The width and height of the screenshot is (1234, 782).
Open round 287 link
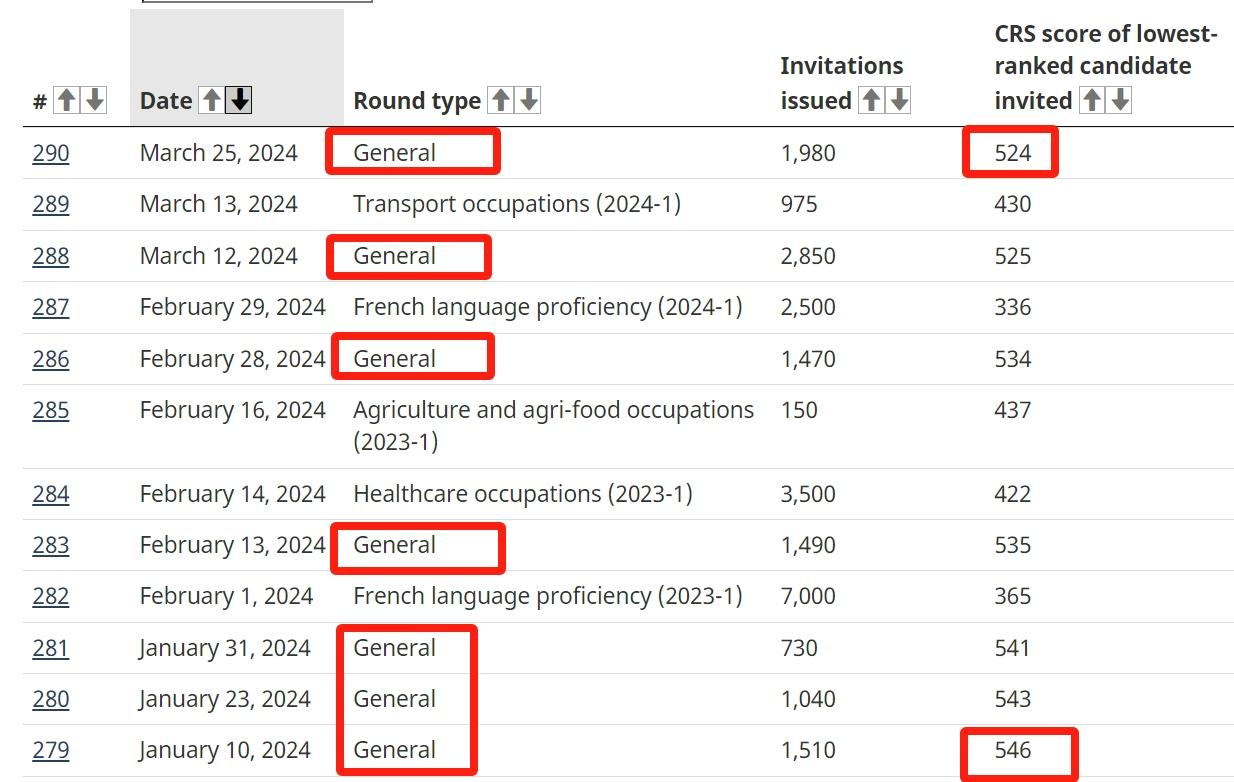(x=51, y=307)
